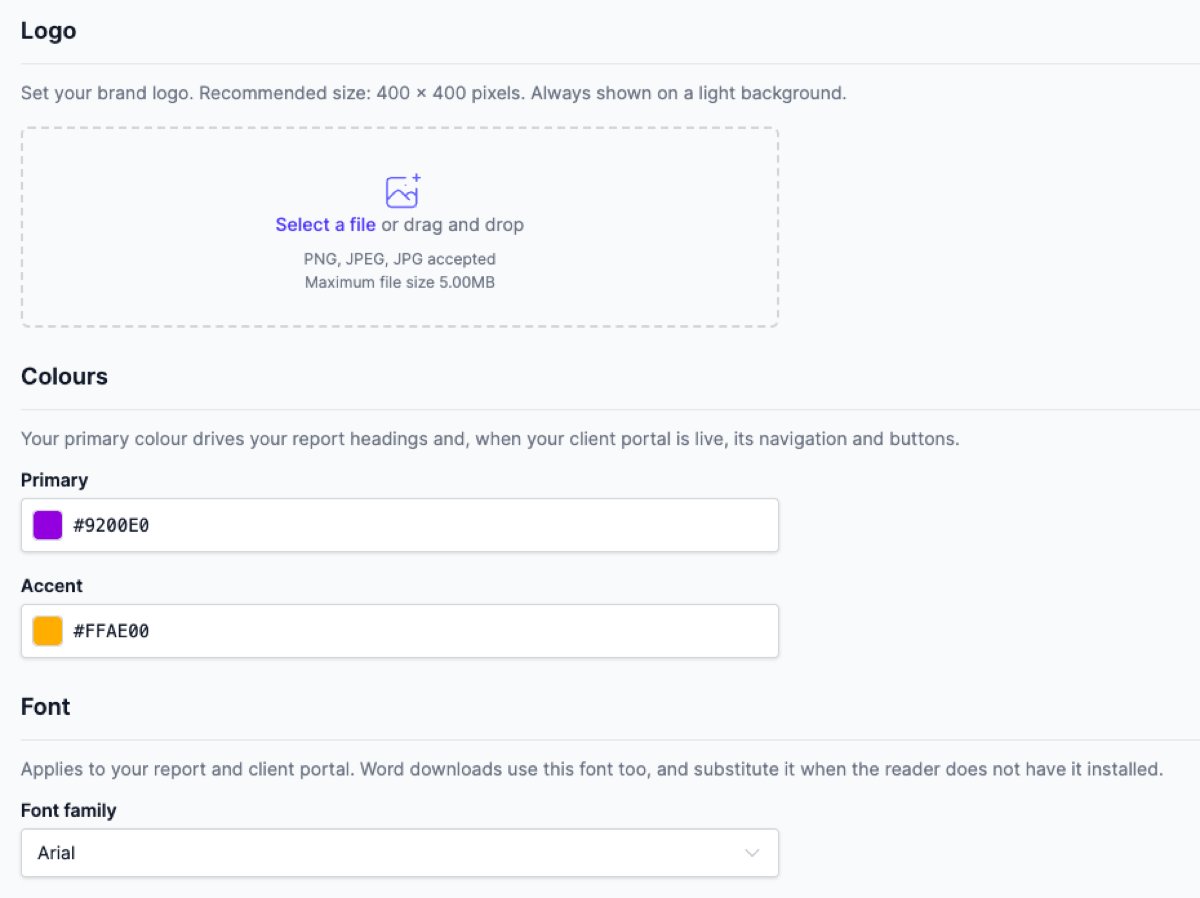Image resolution: width=1200 pixels, height=898 pixels.
Task: Open the "Select a file" link
Action: click(x=326, y=225)
